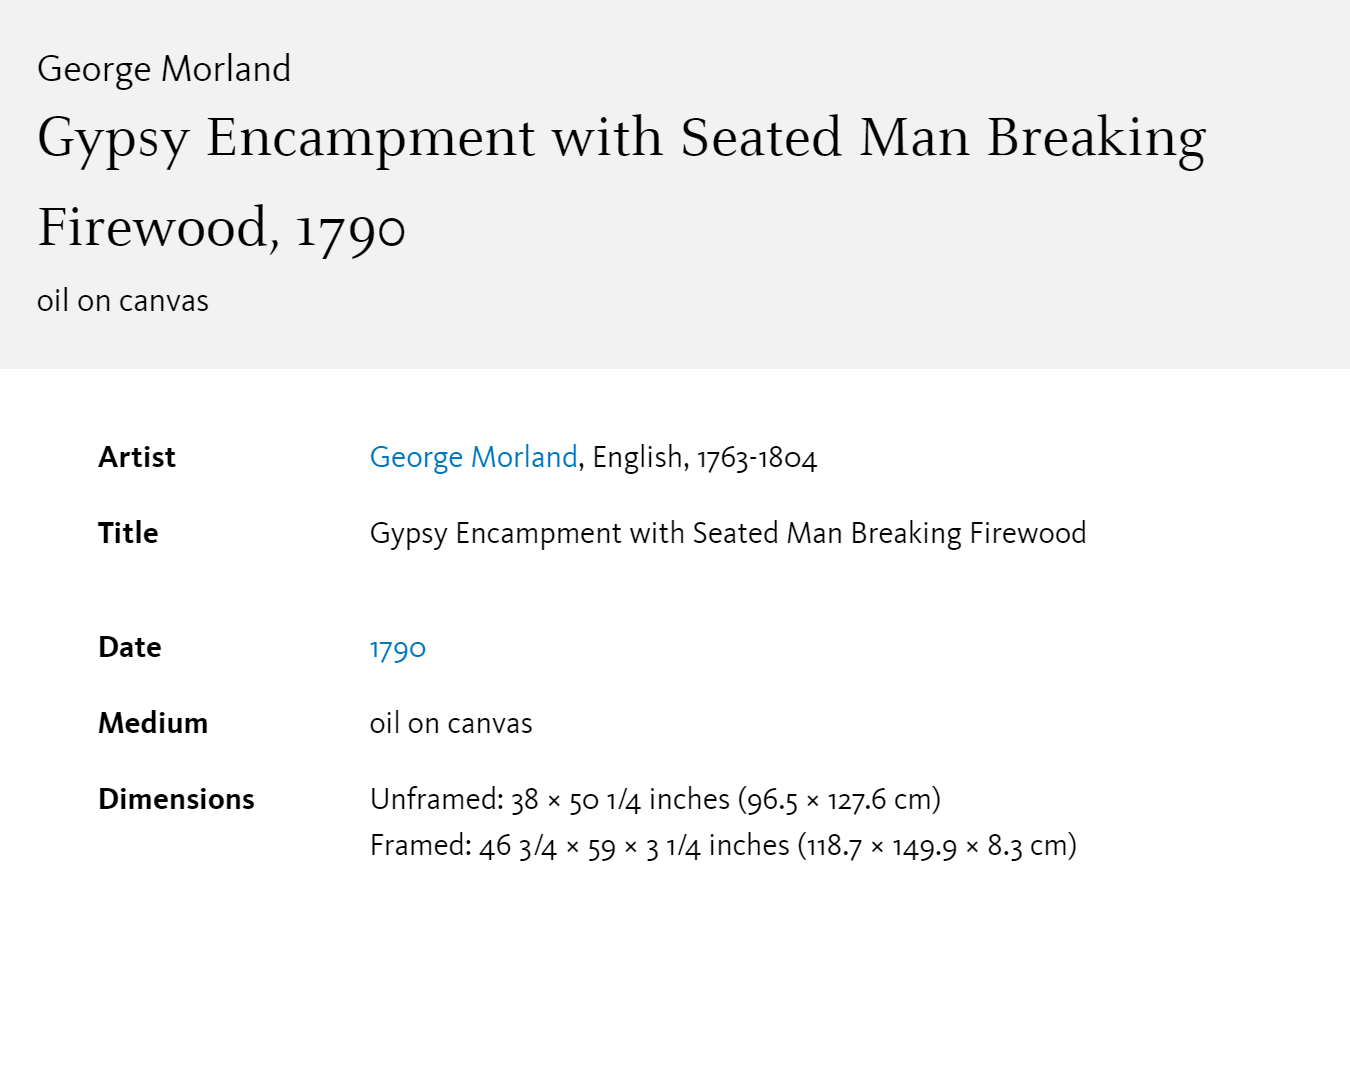Click the Framed dimensions line
The image size is (1350, 1066).
tap(724, 846)
